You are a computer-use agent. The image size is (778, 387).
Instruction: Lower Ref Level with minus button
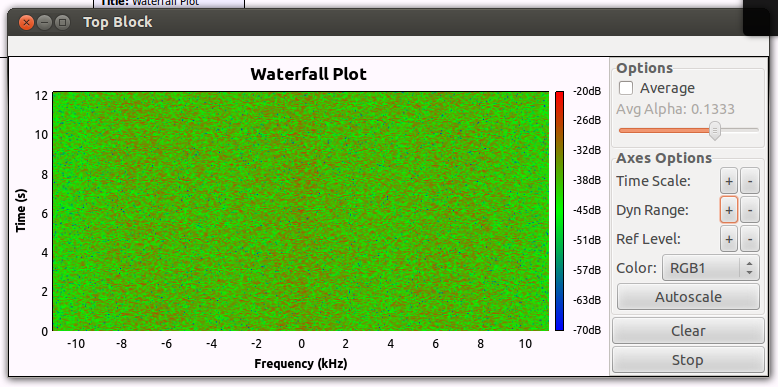750,239
